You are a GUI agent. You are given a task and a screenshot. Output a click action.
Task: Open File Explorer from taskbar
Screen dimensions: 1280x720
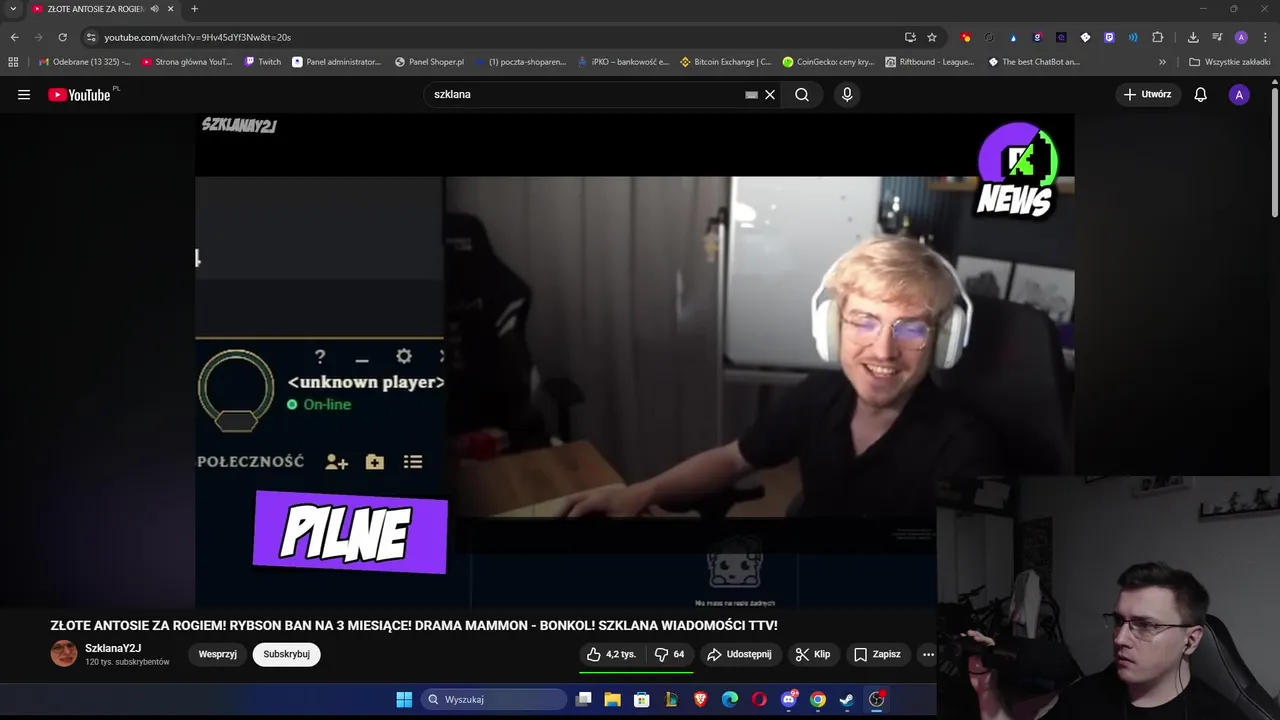tap(613, 699)
